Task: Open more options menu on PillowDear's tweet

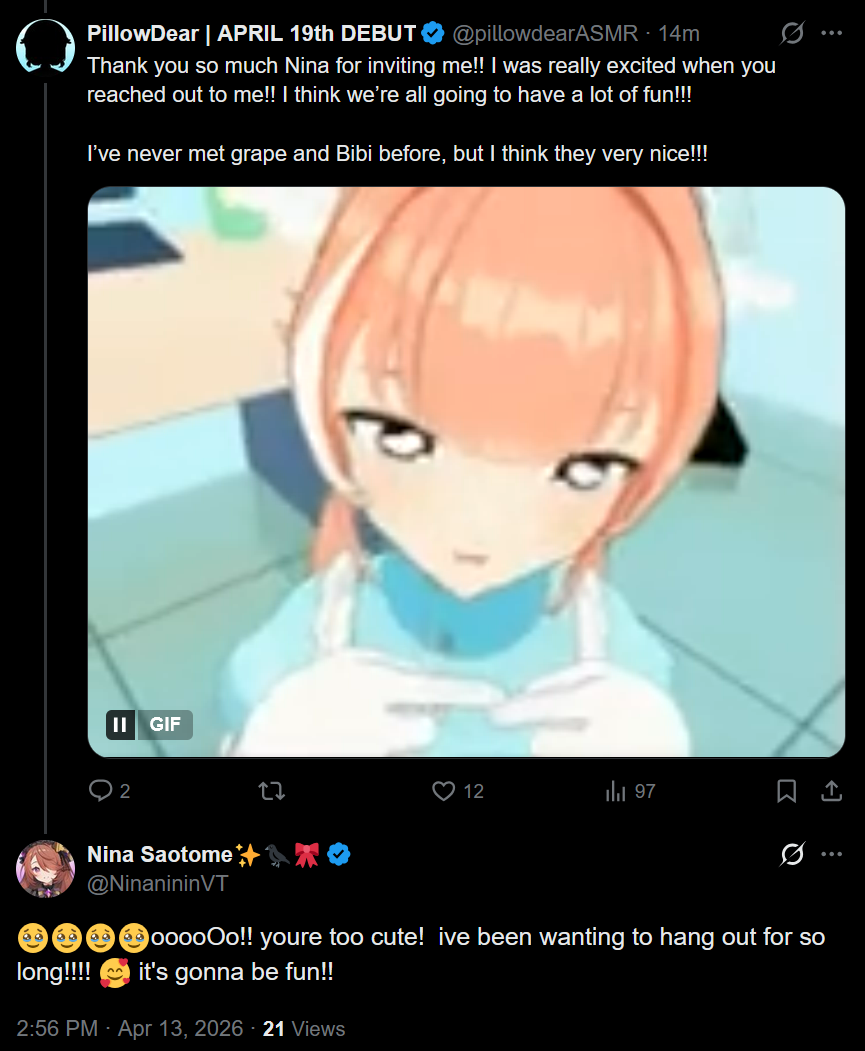Action: [831, 33]
